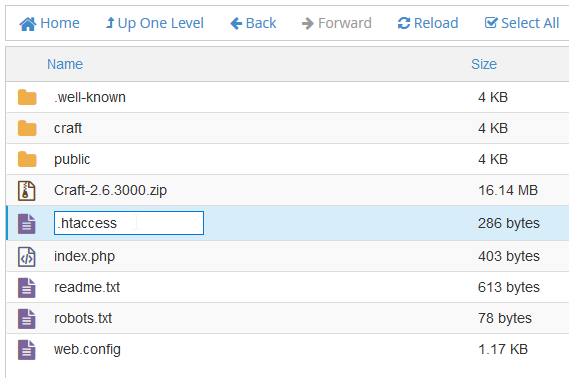
Task: Reload the file listing
Action: [428, 23]
